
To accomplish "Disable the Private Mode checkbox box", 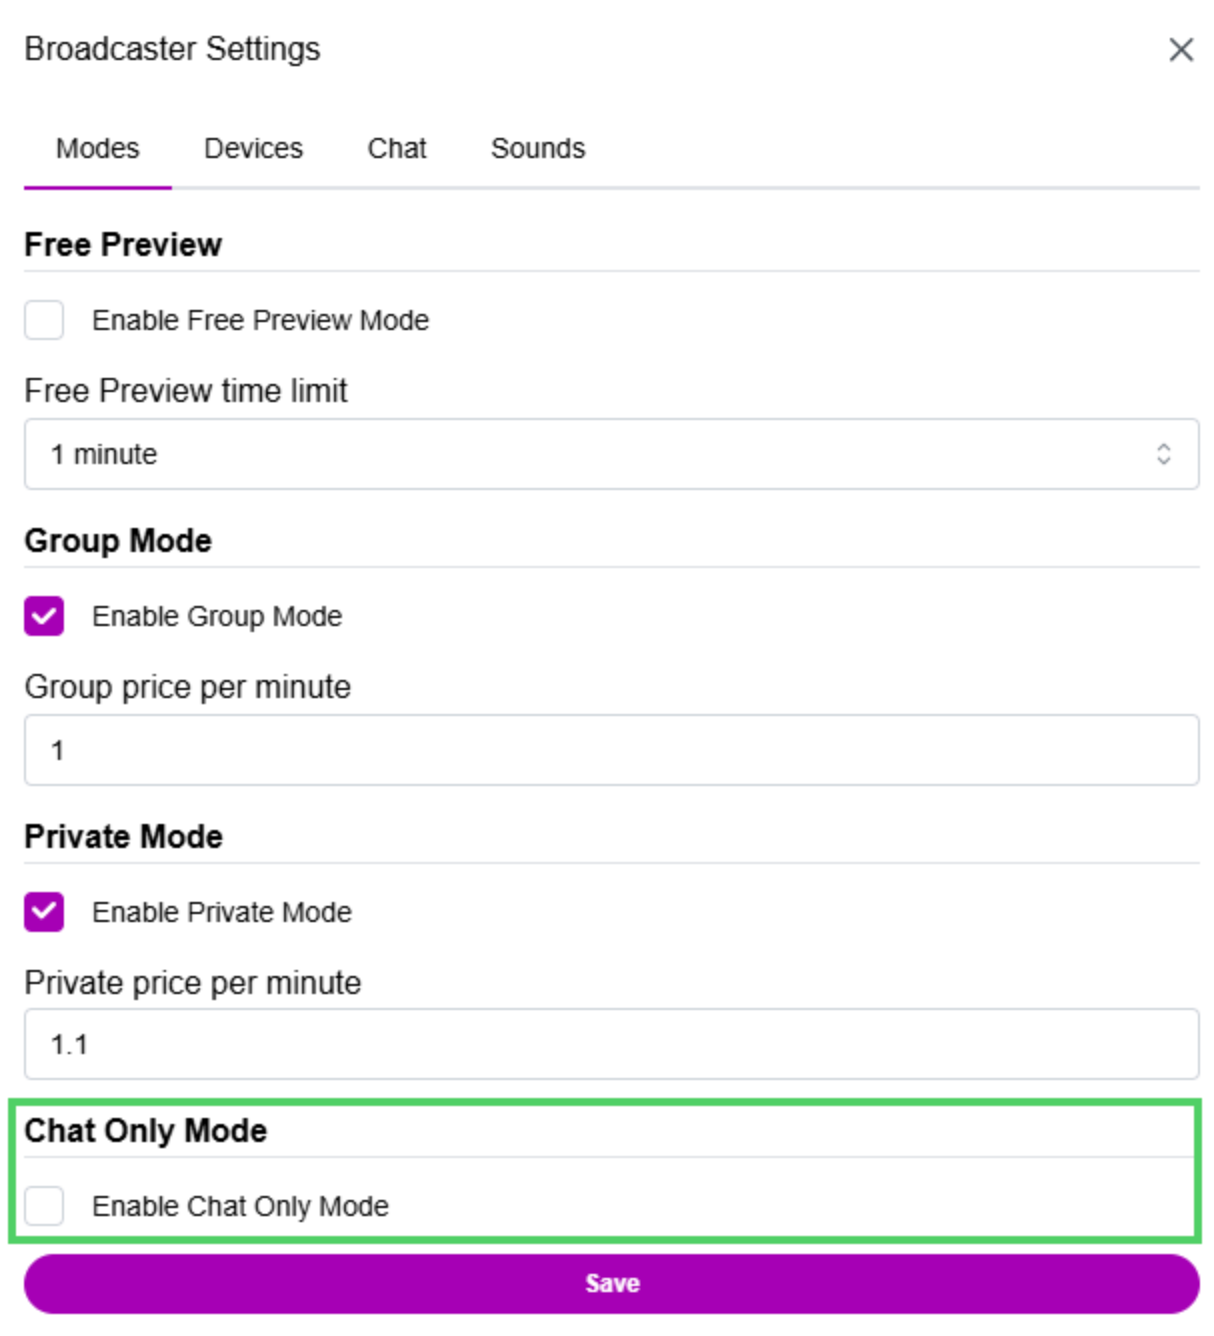I will pos(44,912).
